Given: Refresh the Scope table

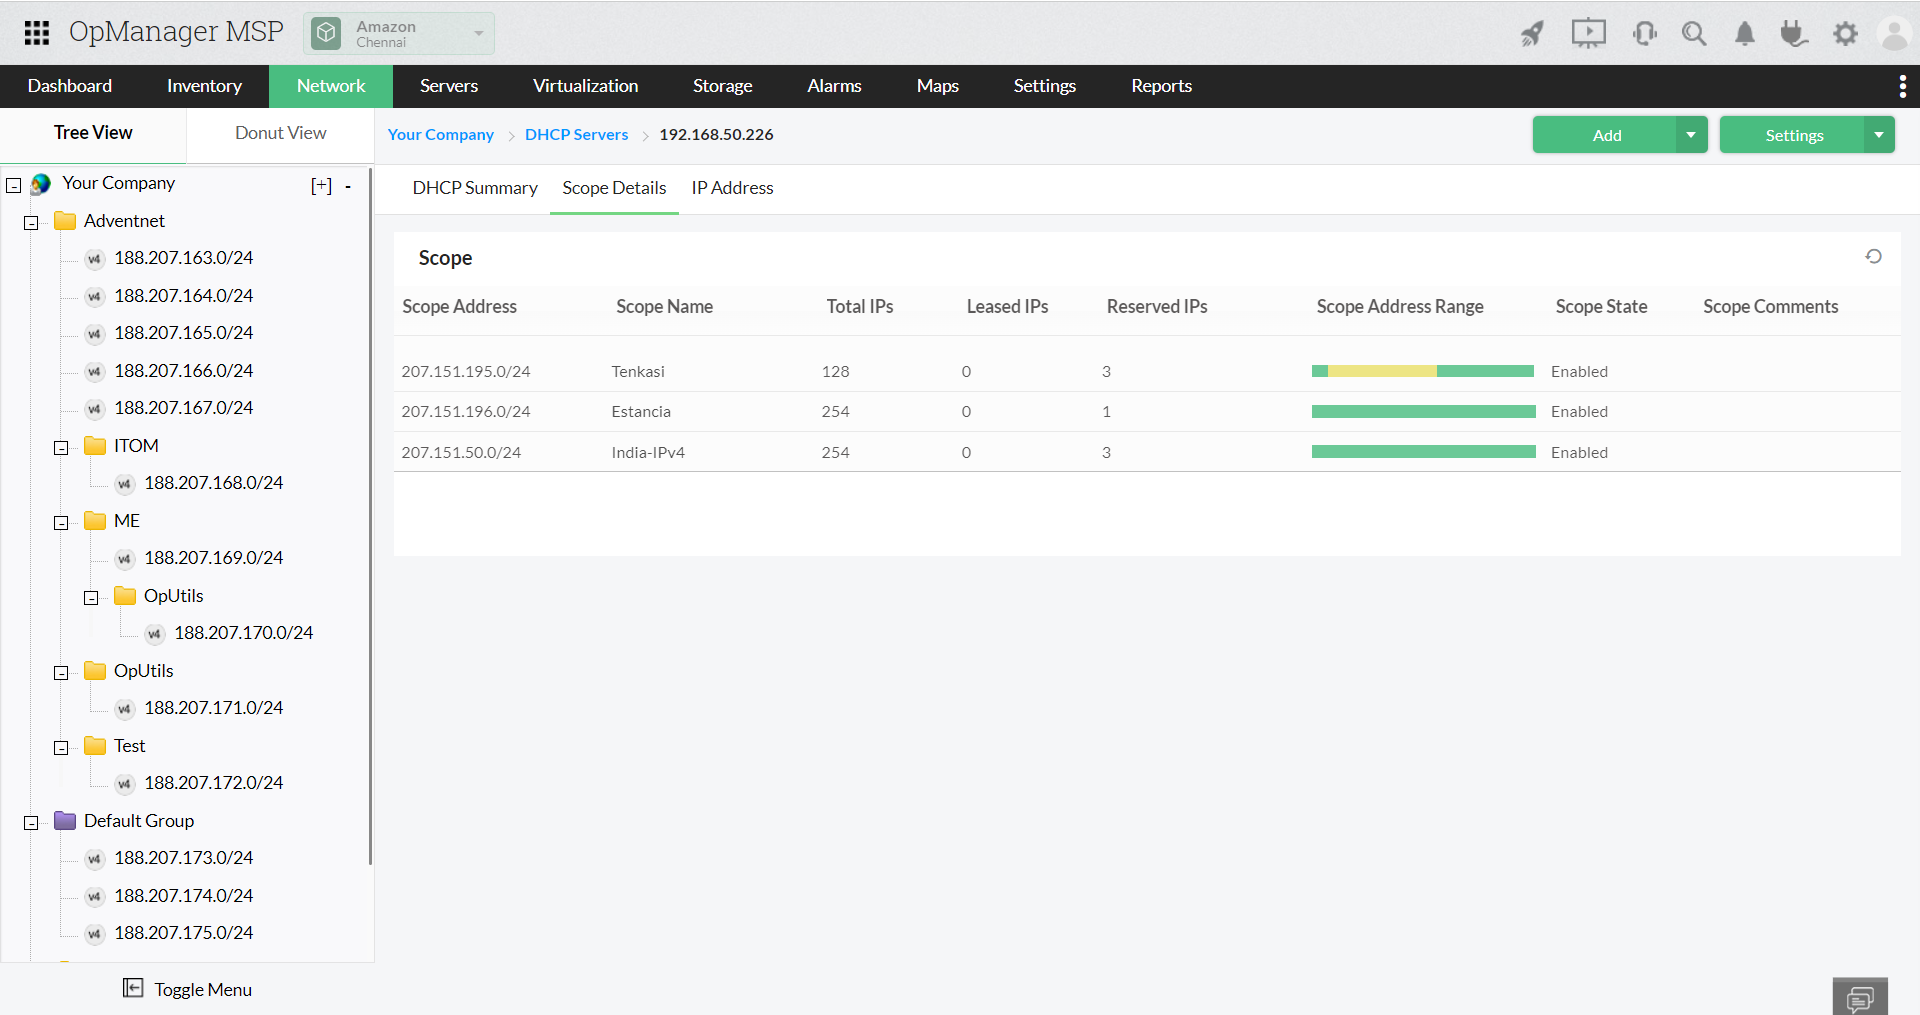Looking at the screenshot, I should point(1873,257).
